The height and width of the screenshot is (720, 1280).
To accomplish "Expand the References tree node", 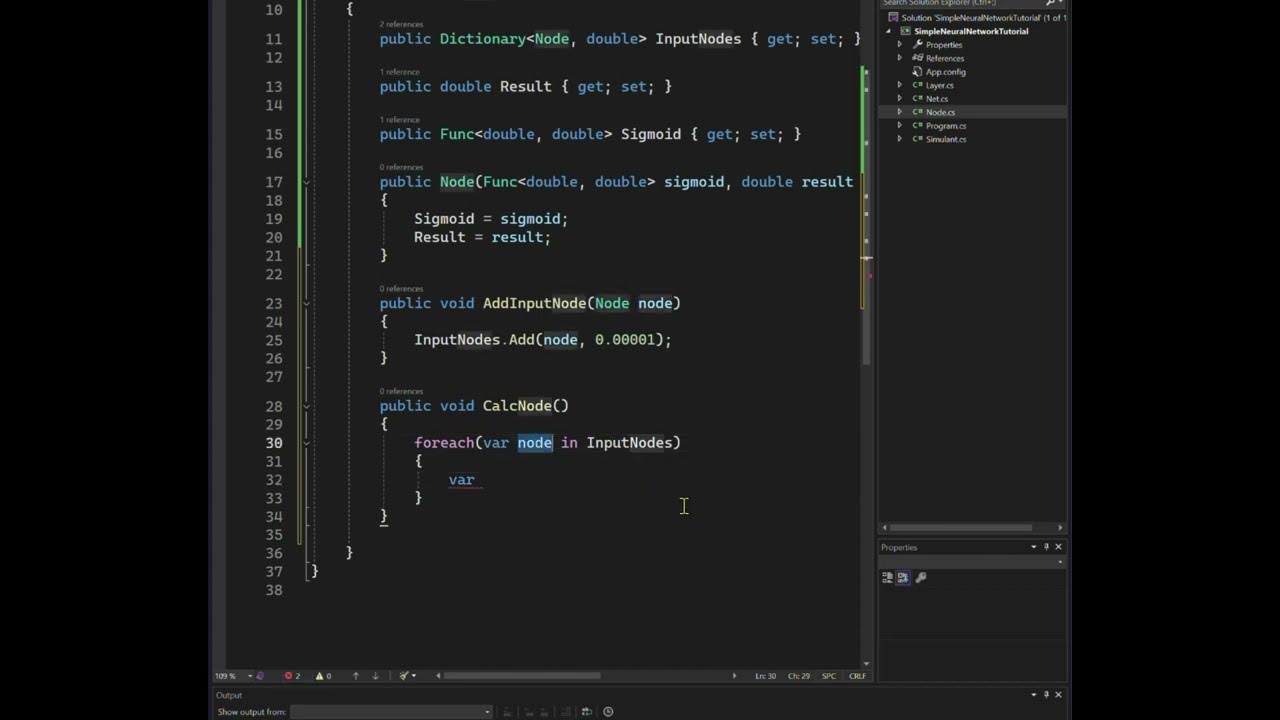I will pyautogui.click(x=900, y=58).
